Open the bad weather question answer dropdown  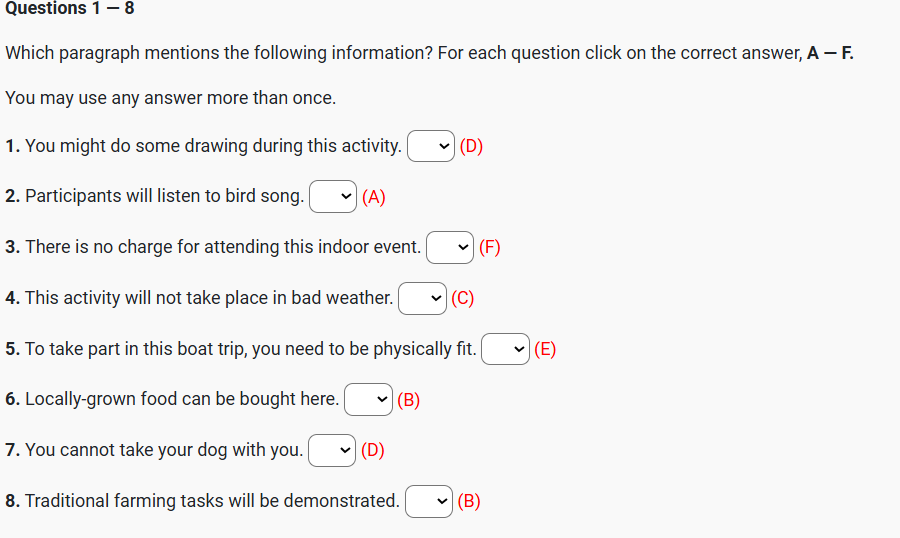[x=422, y=298]
